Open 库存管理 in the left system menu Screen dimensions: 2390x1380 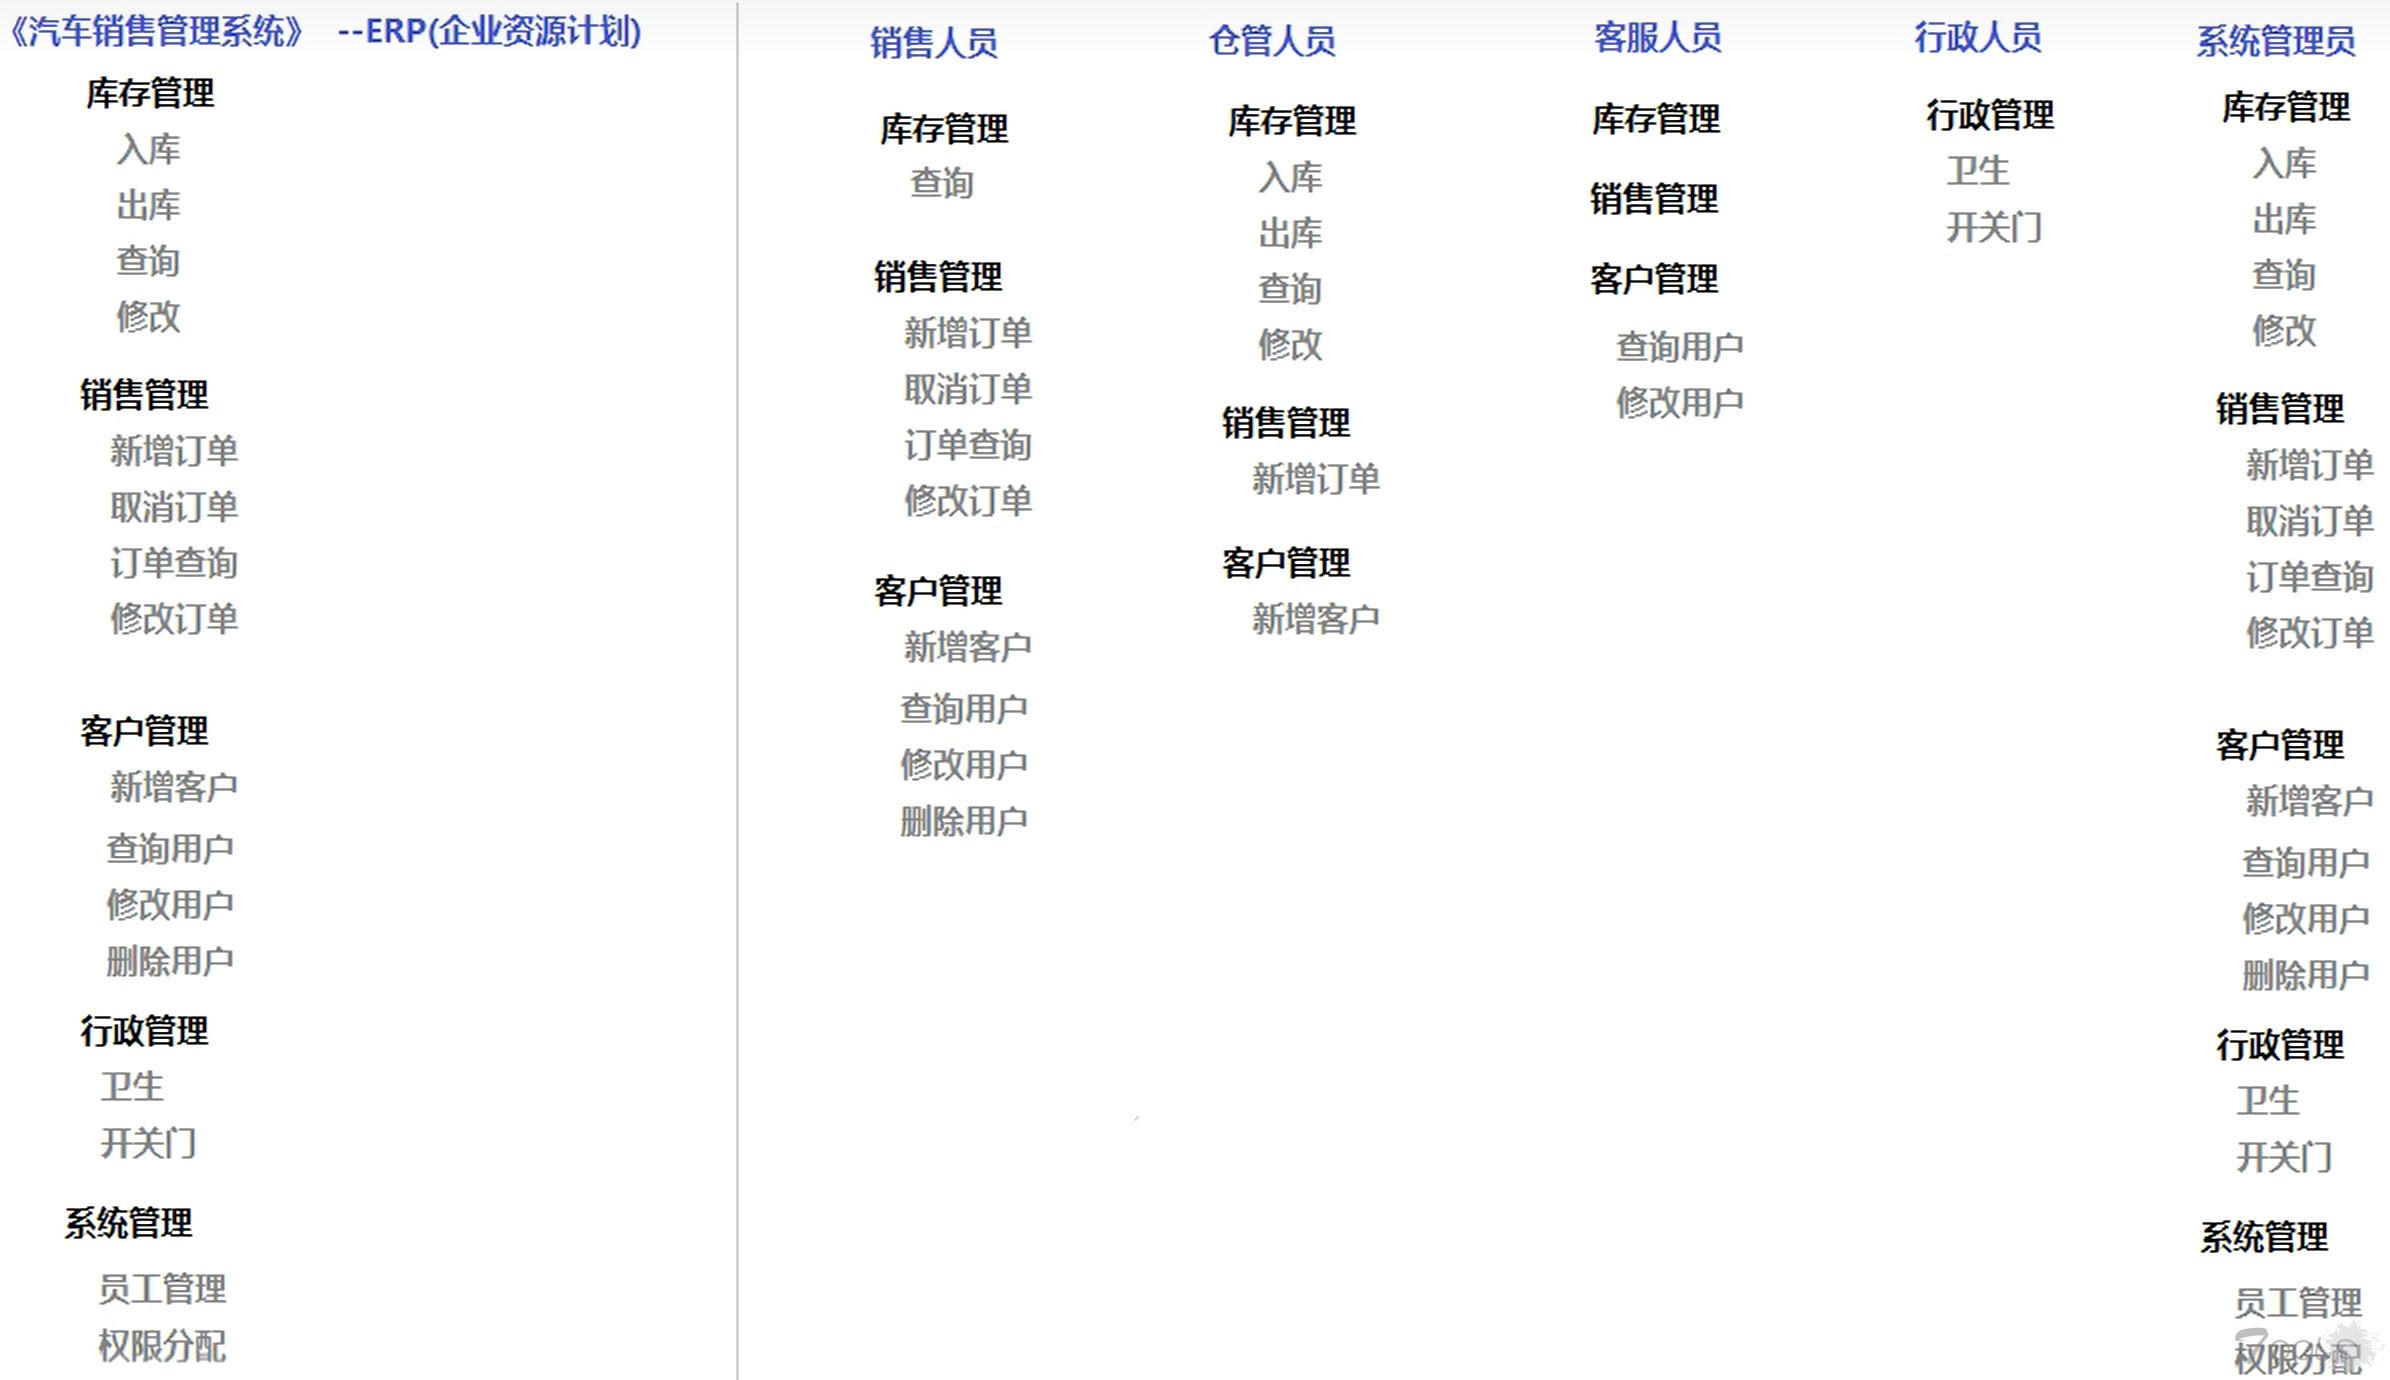pos(150,94)
